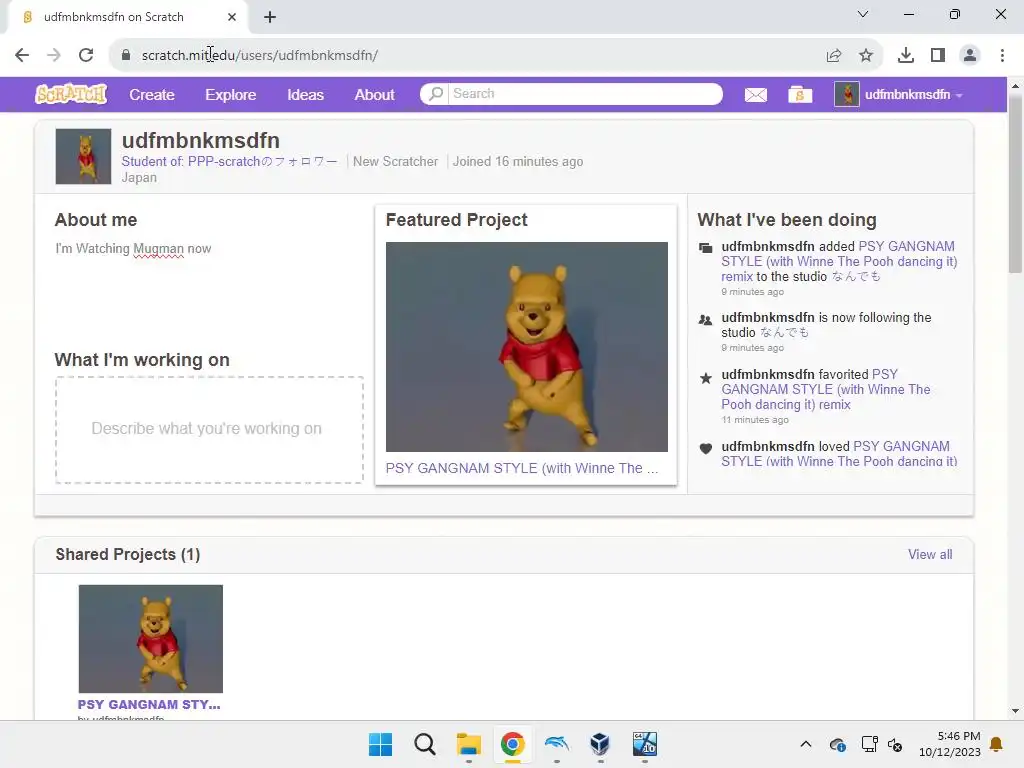The width and height of the screenshot is (1024, 768).
Task: Open Chrome profile avatar icon
Action: [970, 56]
